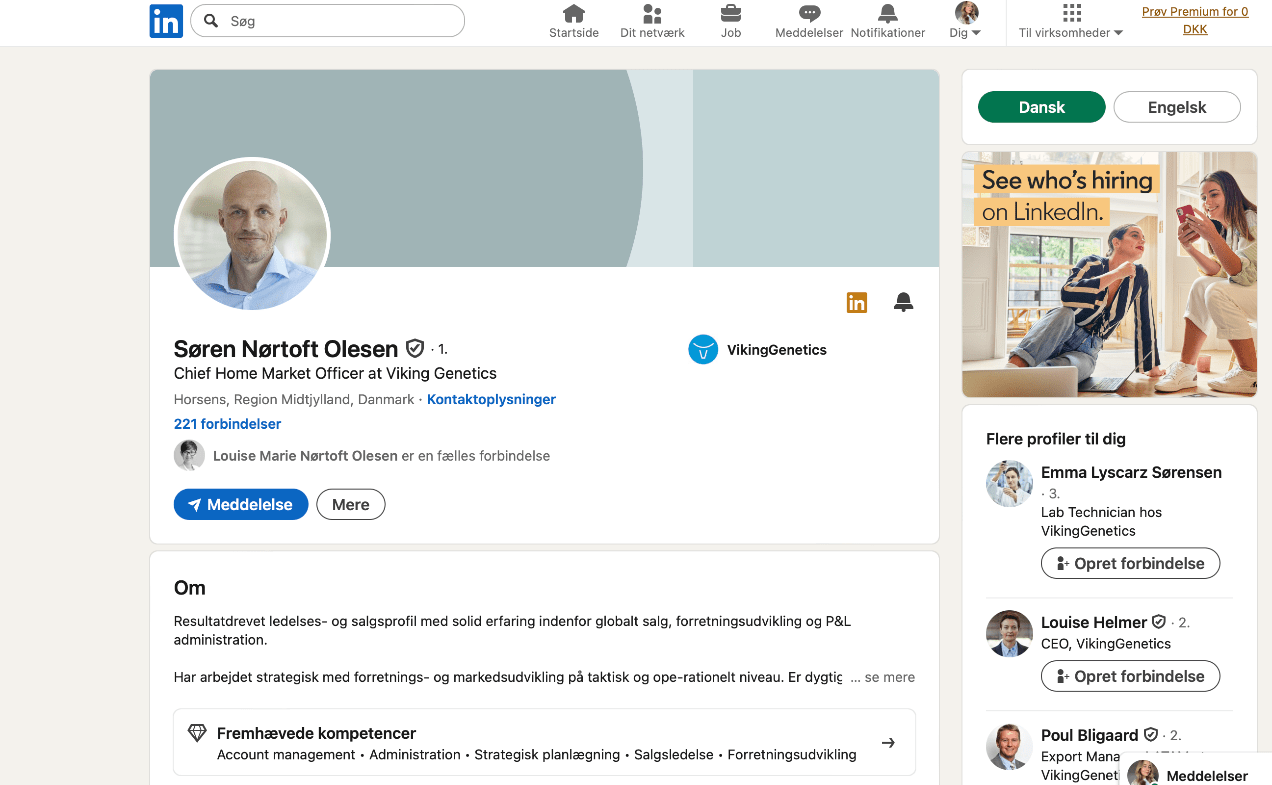Viewport: 1272px width, 785px height.
Task: Expand the Om text with se mere
Action: tap(888, 677)
